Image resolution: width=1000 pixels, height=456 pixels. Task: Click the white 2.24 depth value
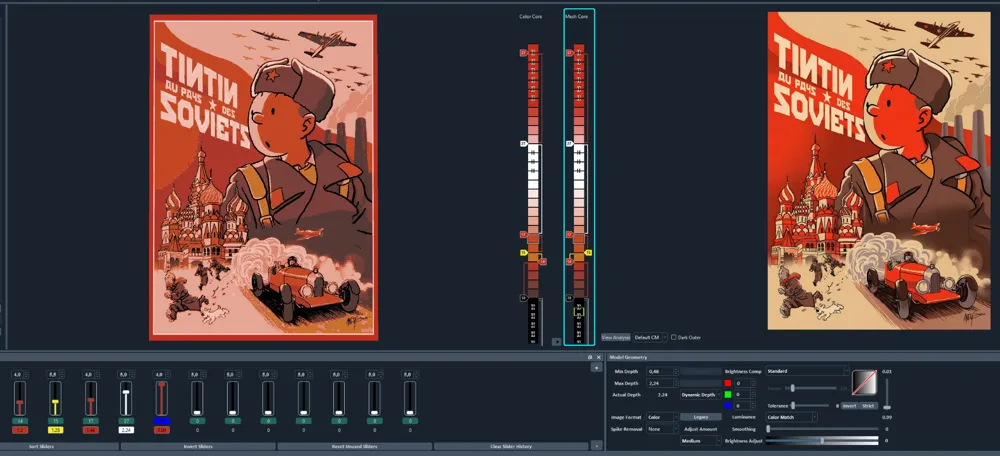point(126,430)
